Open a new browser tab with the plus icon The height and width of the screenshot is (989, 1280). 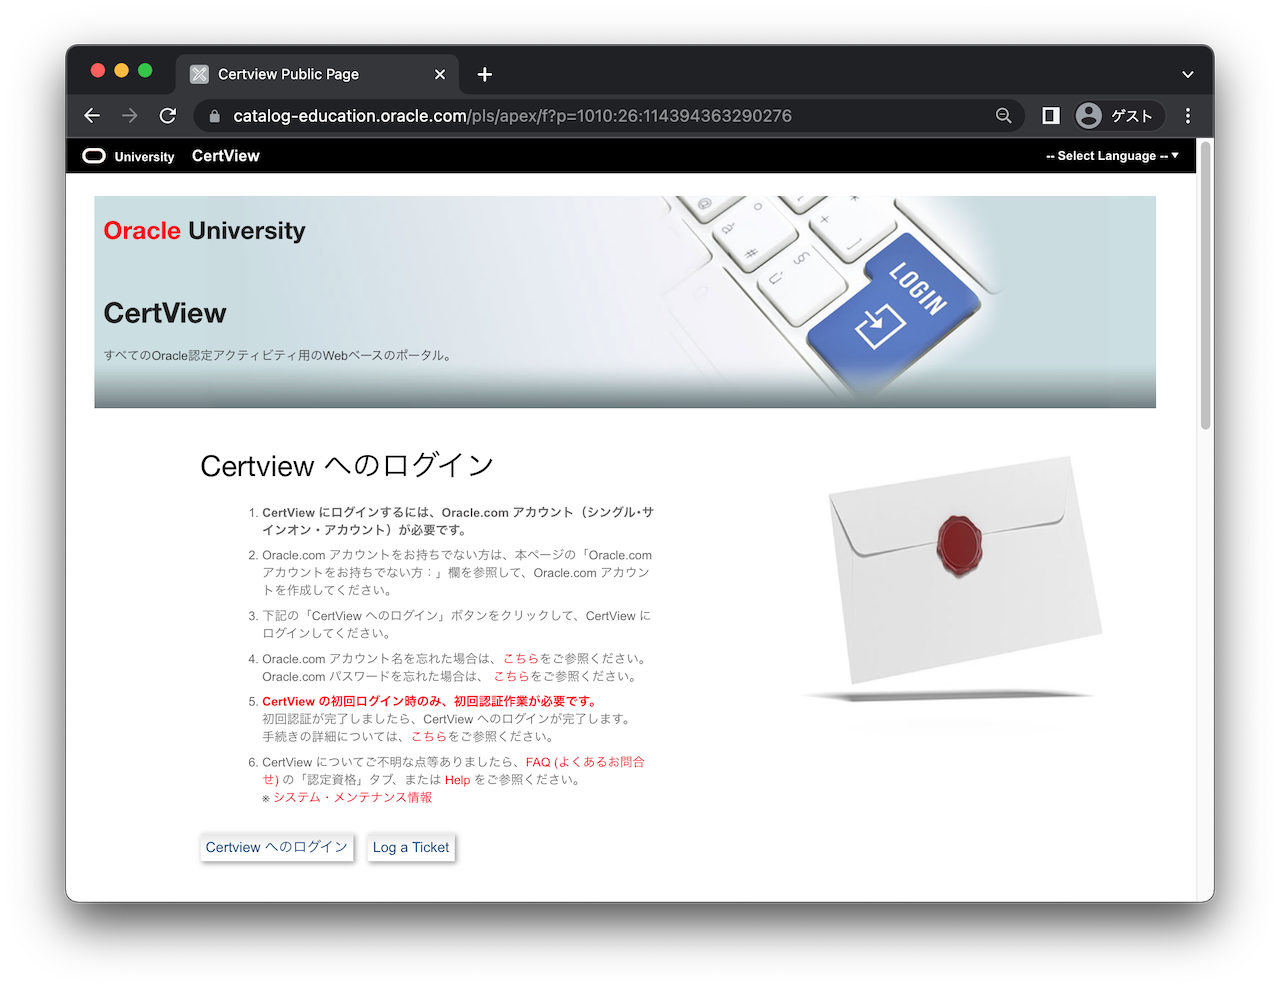(484, 74)
